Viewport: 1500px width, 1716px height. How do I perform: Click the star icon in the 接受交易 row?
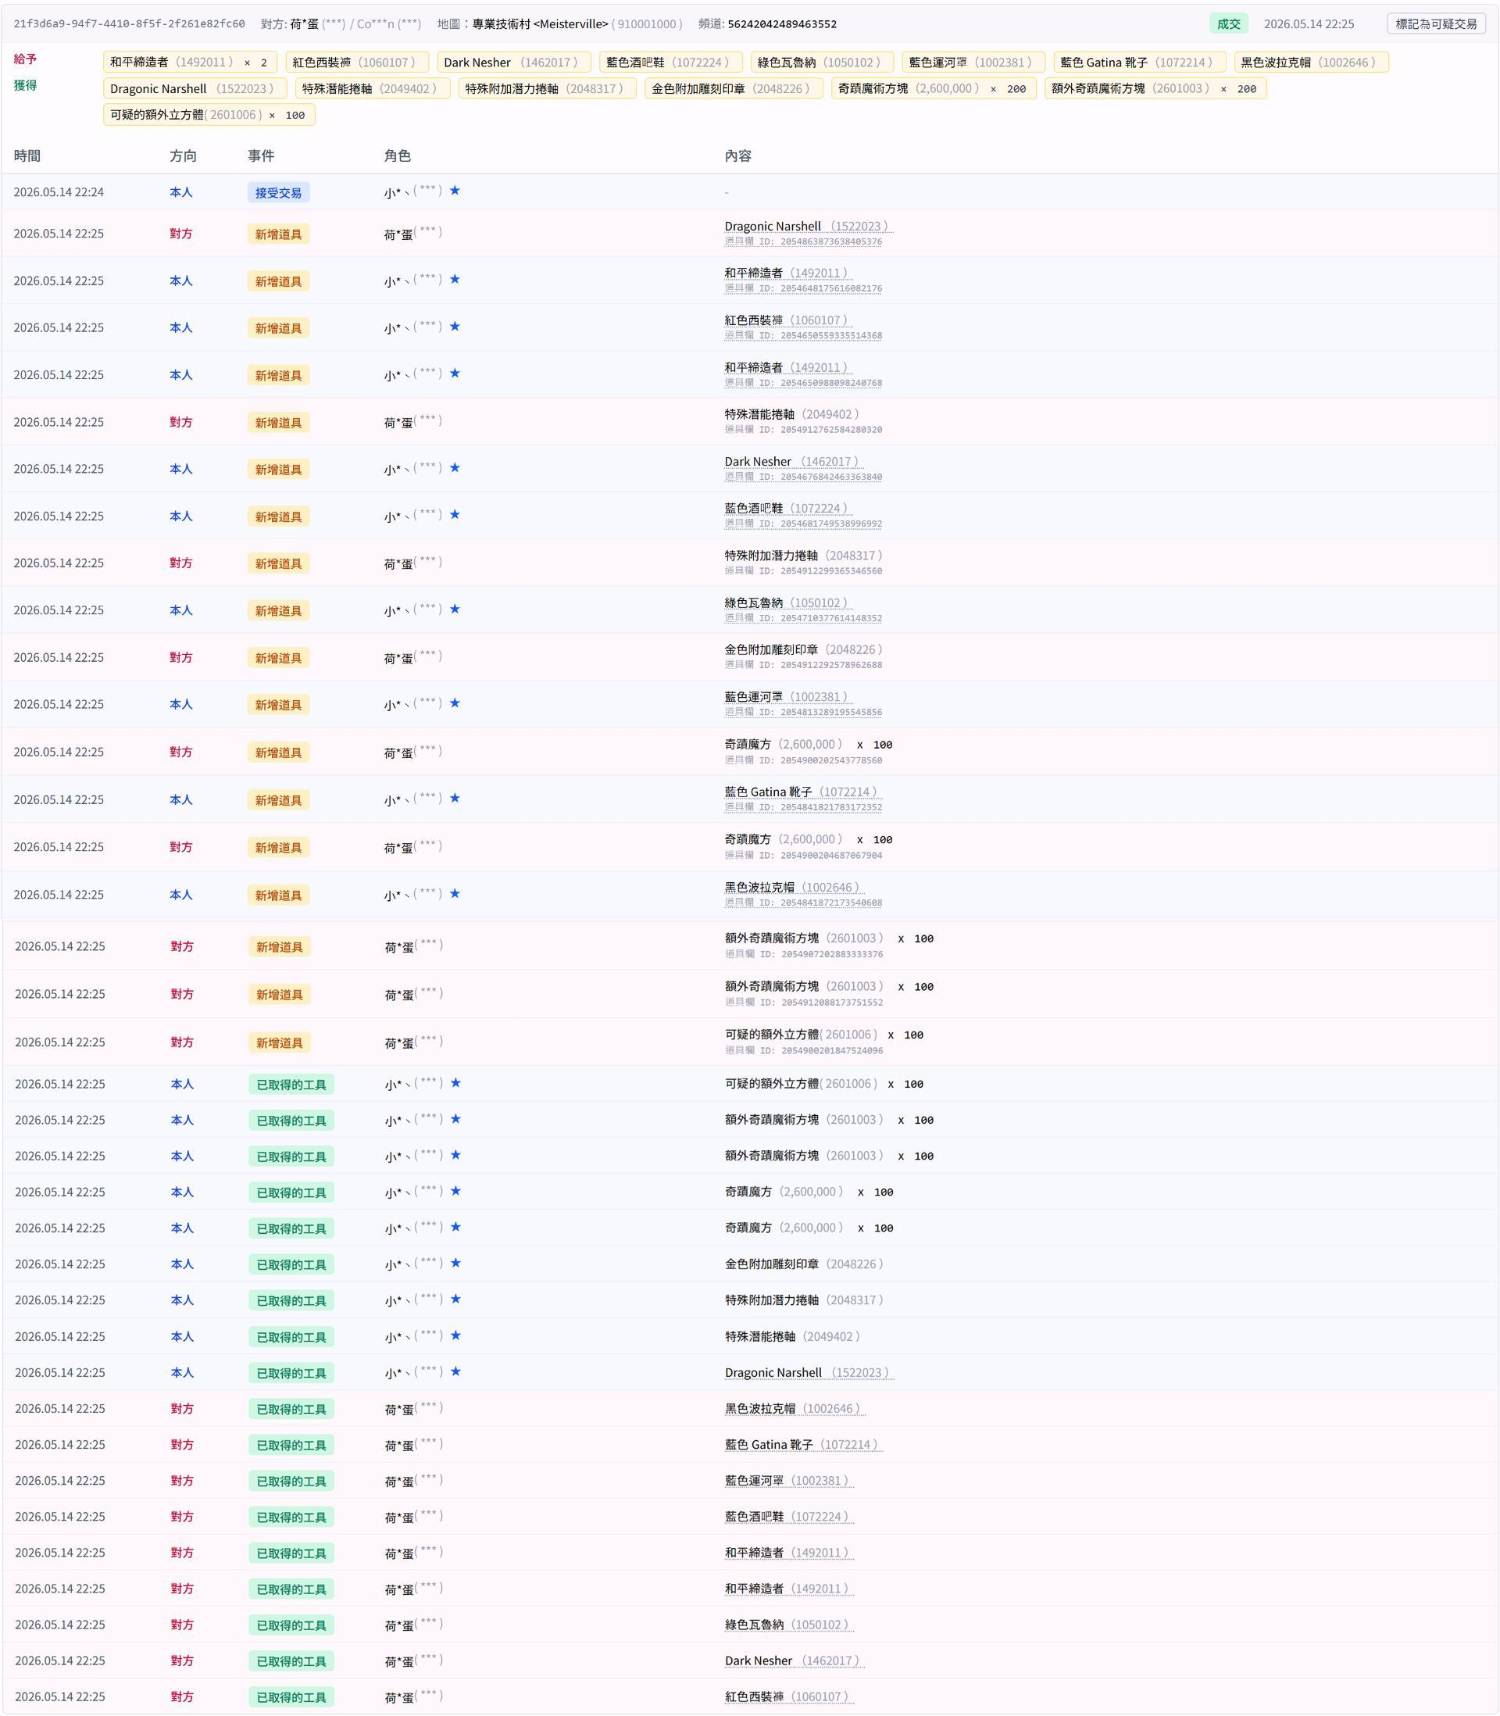coord(455,191)
